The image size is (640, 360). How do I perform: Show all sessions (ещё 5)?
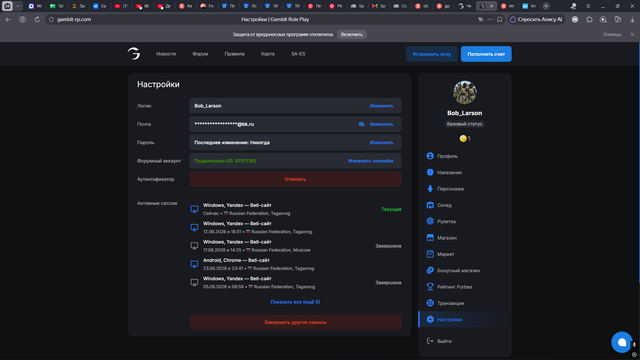pos(295,302)
